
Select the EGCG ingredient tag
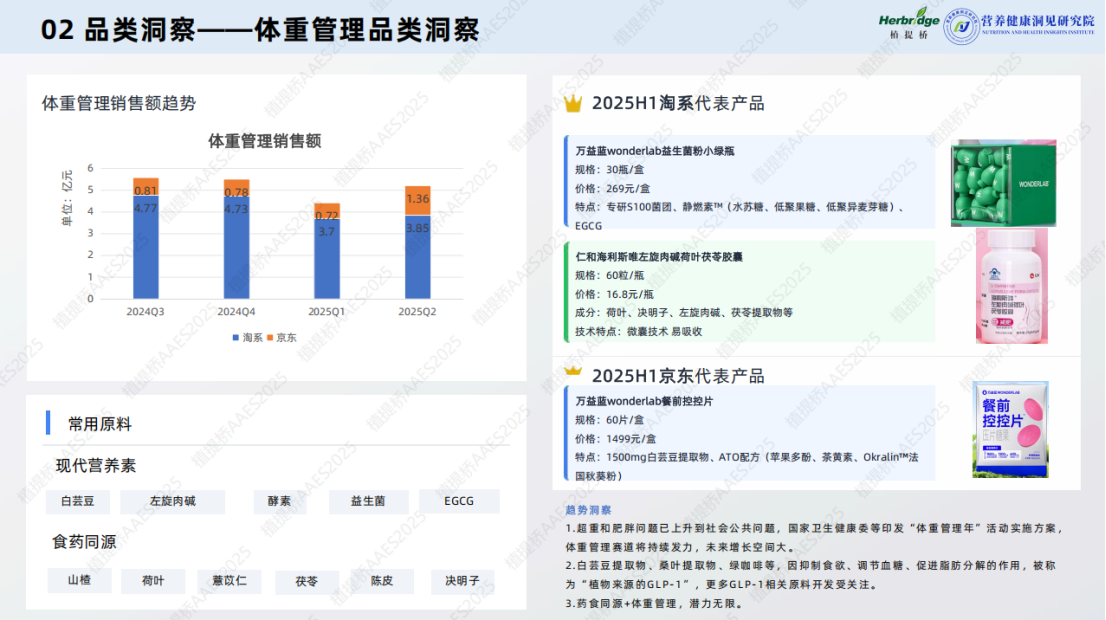[459, 501]
